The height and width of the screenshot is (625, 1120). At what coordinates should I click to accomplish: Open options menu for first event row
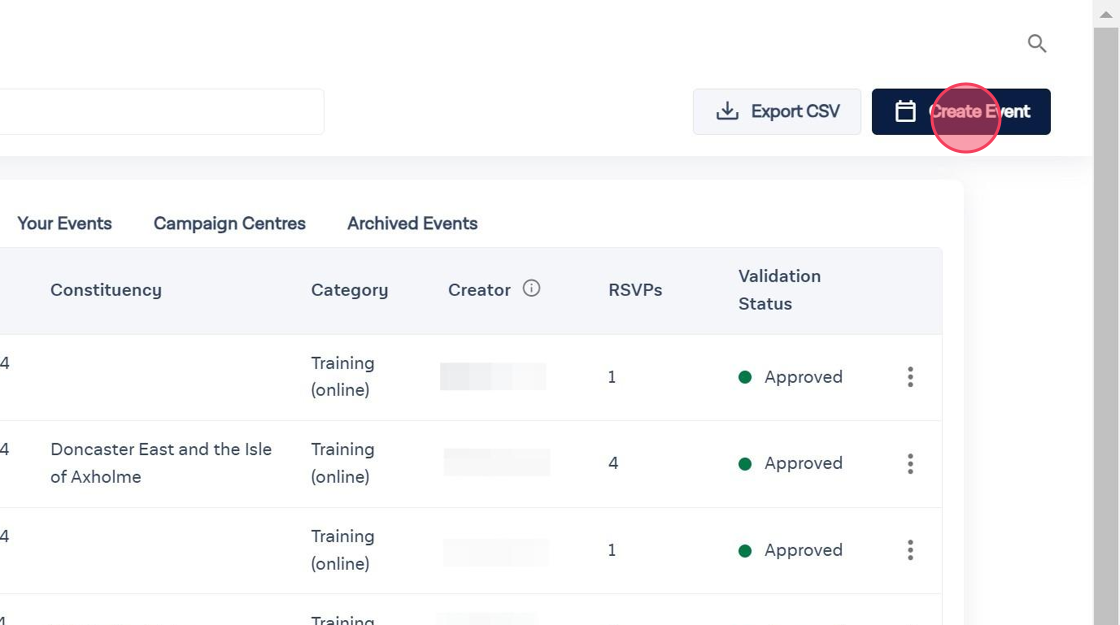point(910,377)
